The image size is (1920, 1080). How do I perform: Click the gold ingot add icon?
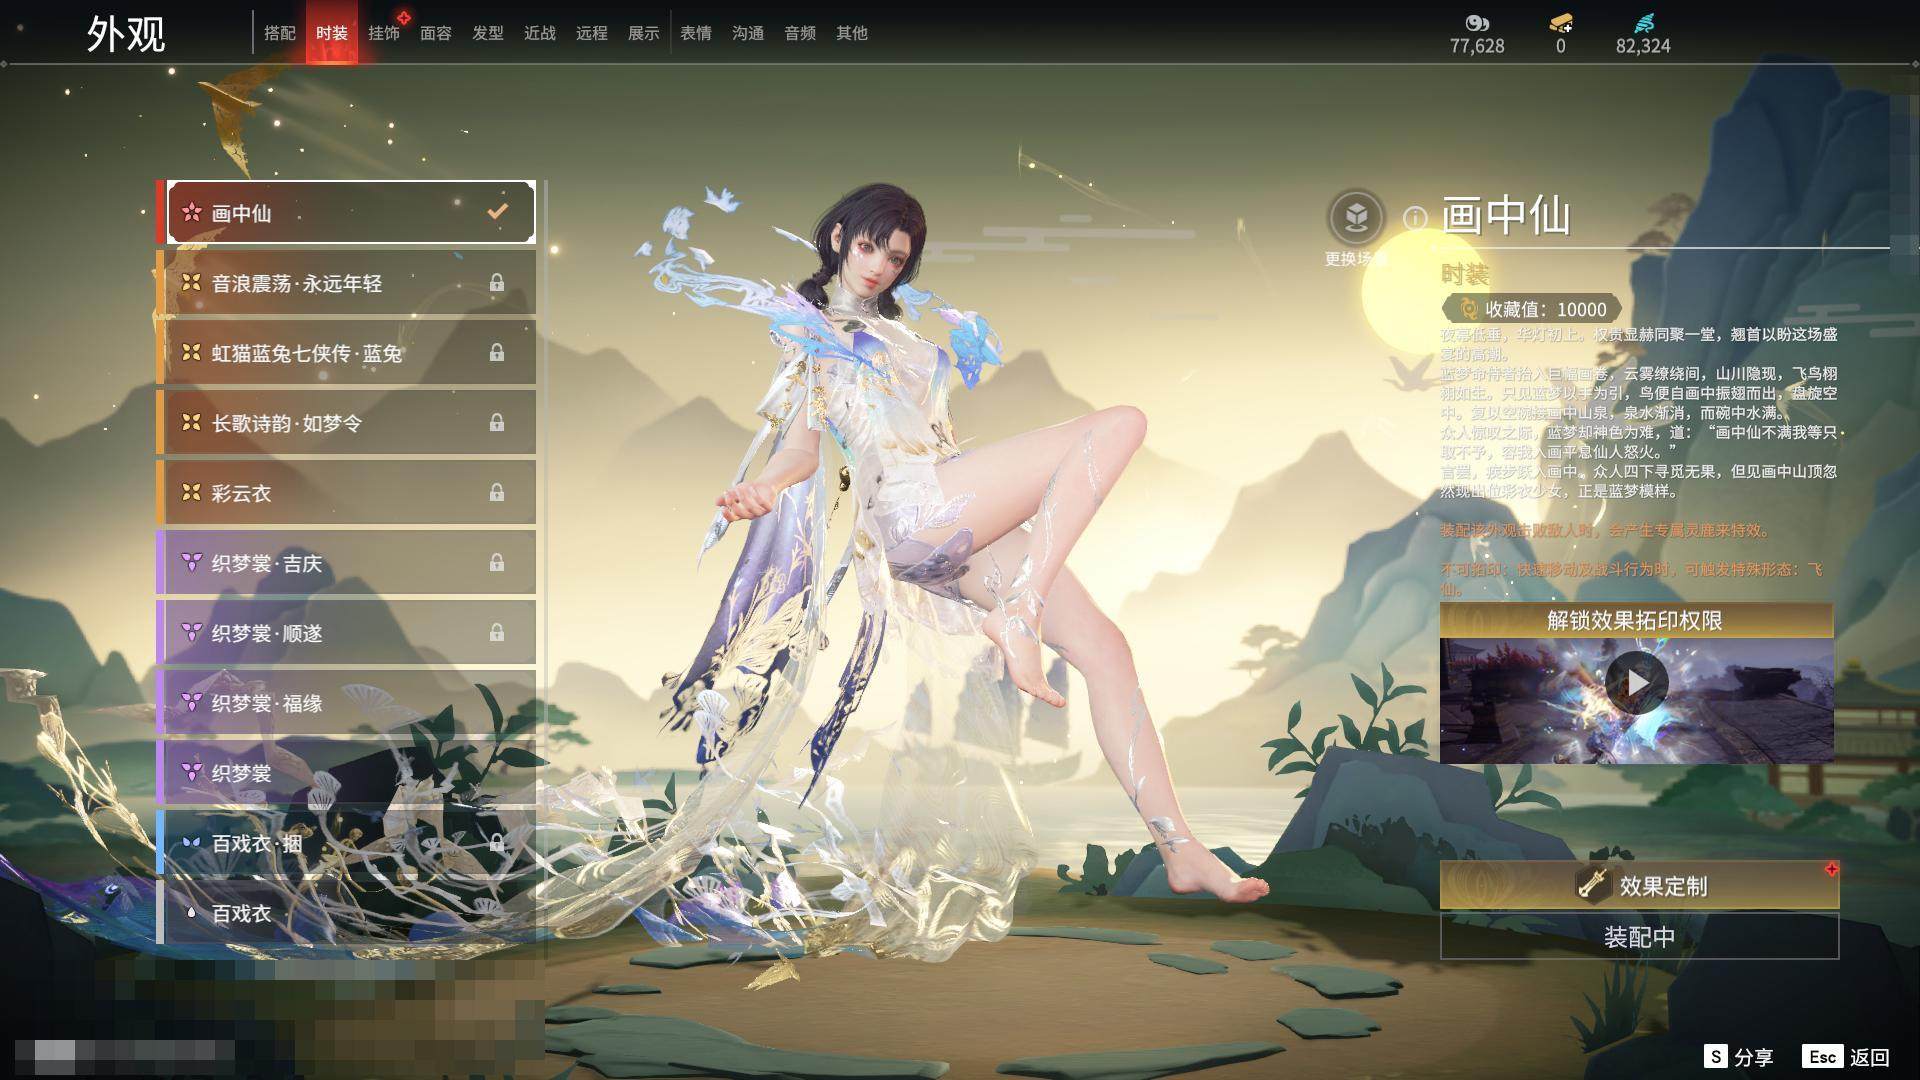[x=1560, y=22]
